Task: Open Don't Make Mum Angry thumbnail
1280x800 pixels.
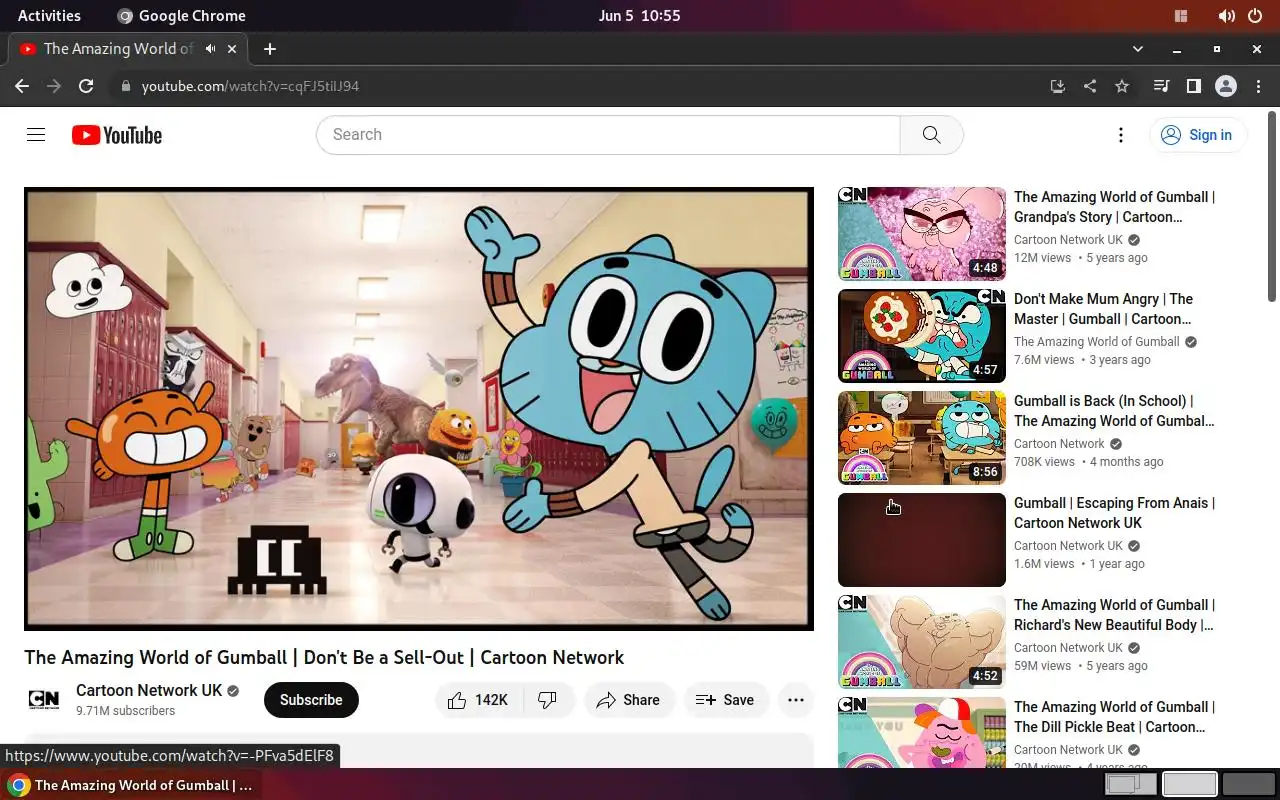Action: [x=922, y=336]
